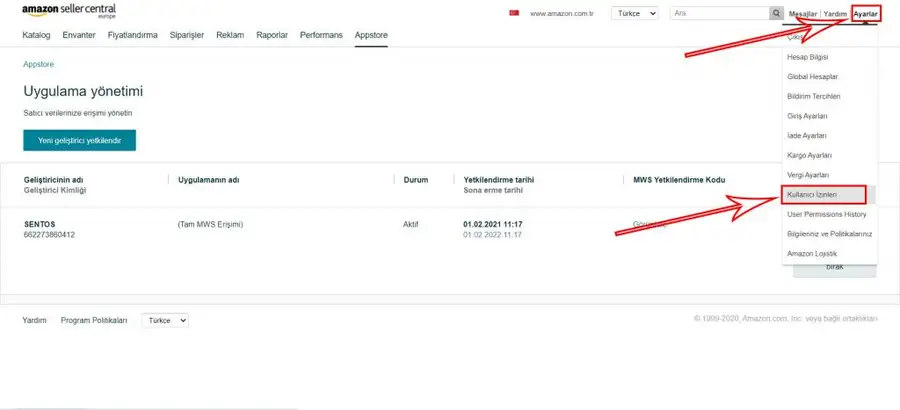The width and height of the screenshot is (900, 410).
Task: Choose Bildirim Tercihleri from settings menu
Action: tap(813, 96)
